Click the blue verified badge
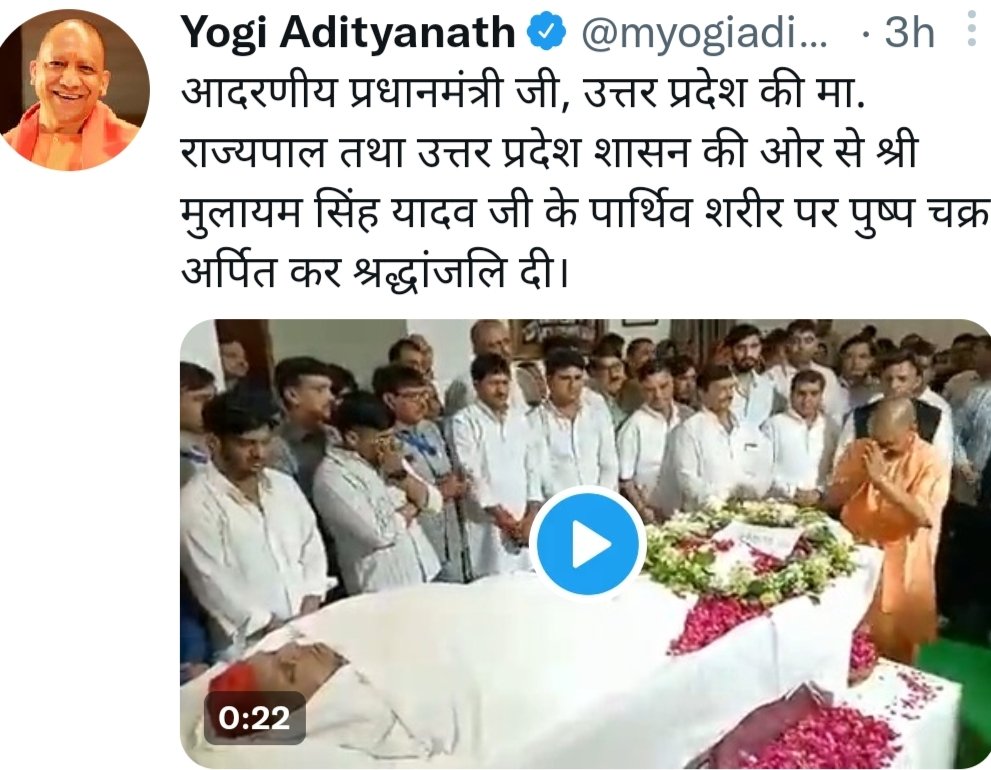This screenshot has height=770, width=991. pos(546,32)
